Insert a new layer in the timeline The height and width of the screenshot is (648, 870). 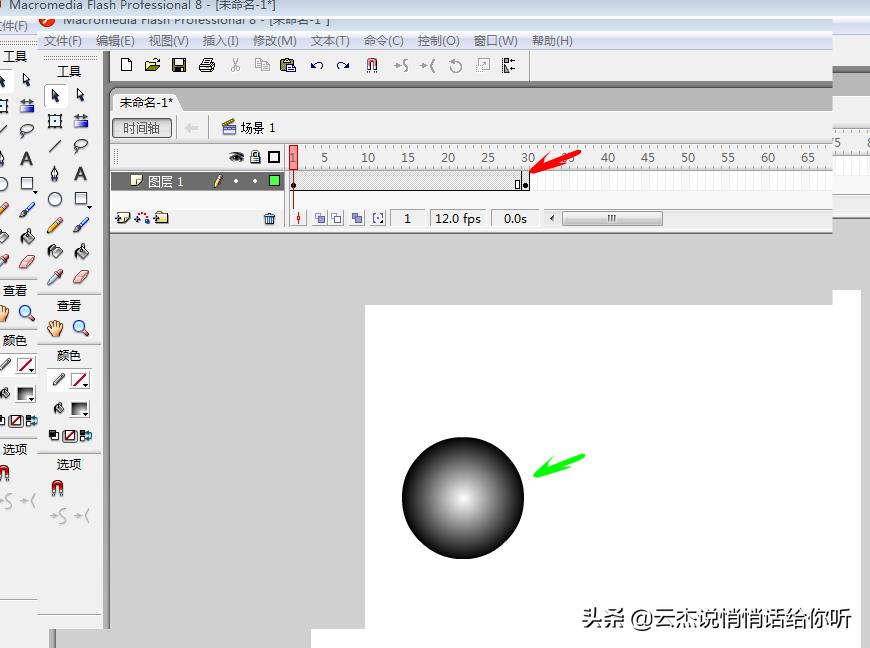(121, 218)
